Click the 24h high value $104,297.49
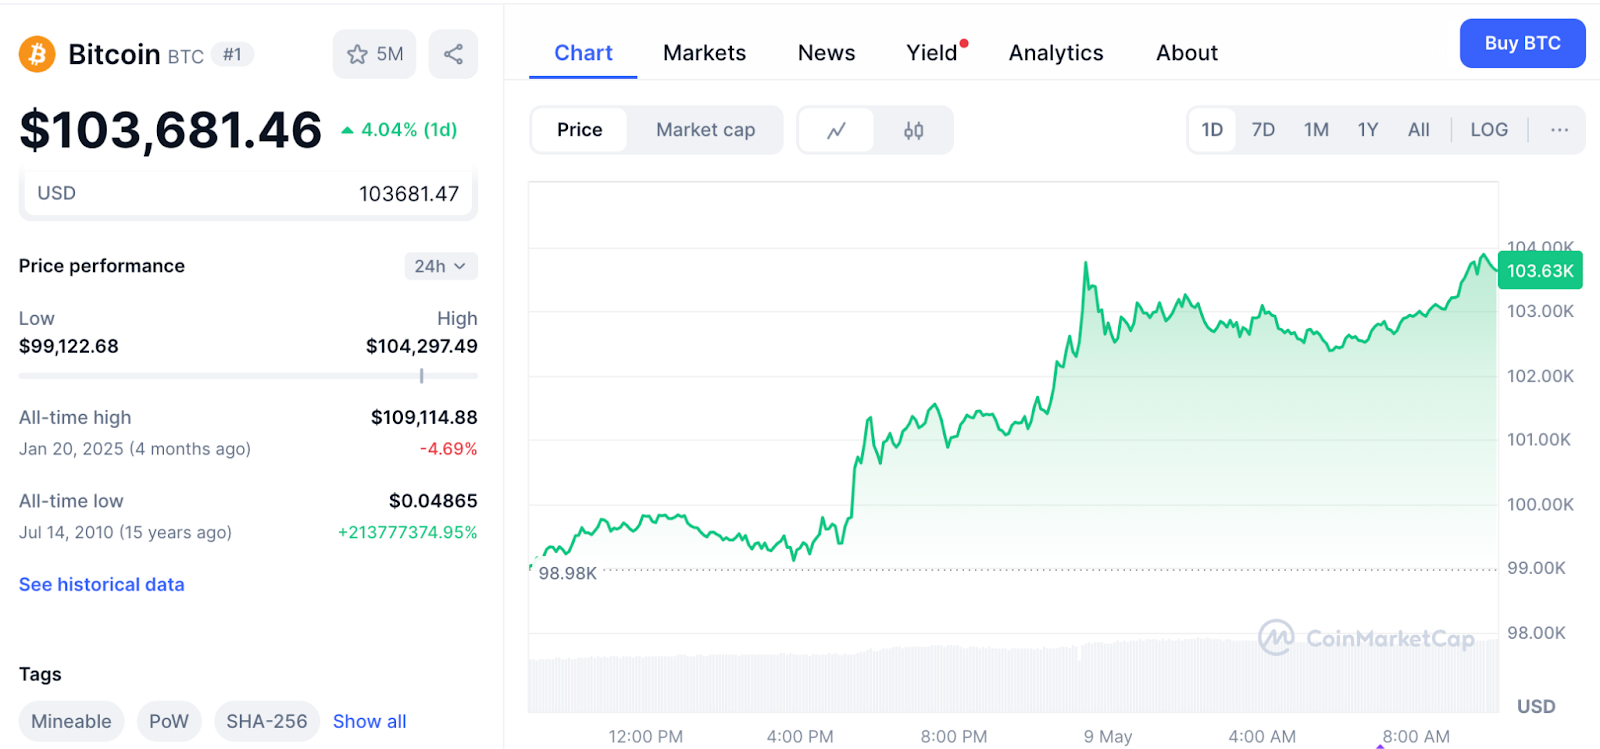The width and height of the screenshot is (1600, 749). pos(422,346)
